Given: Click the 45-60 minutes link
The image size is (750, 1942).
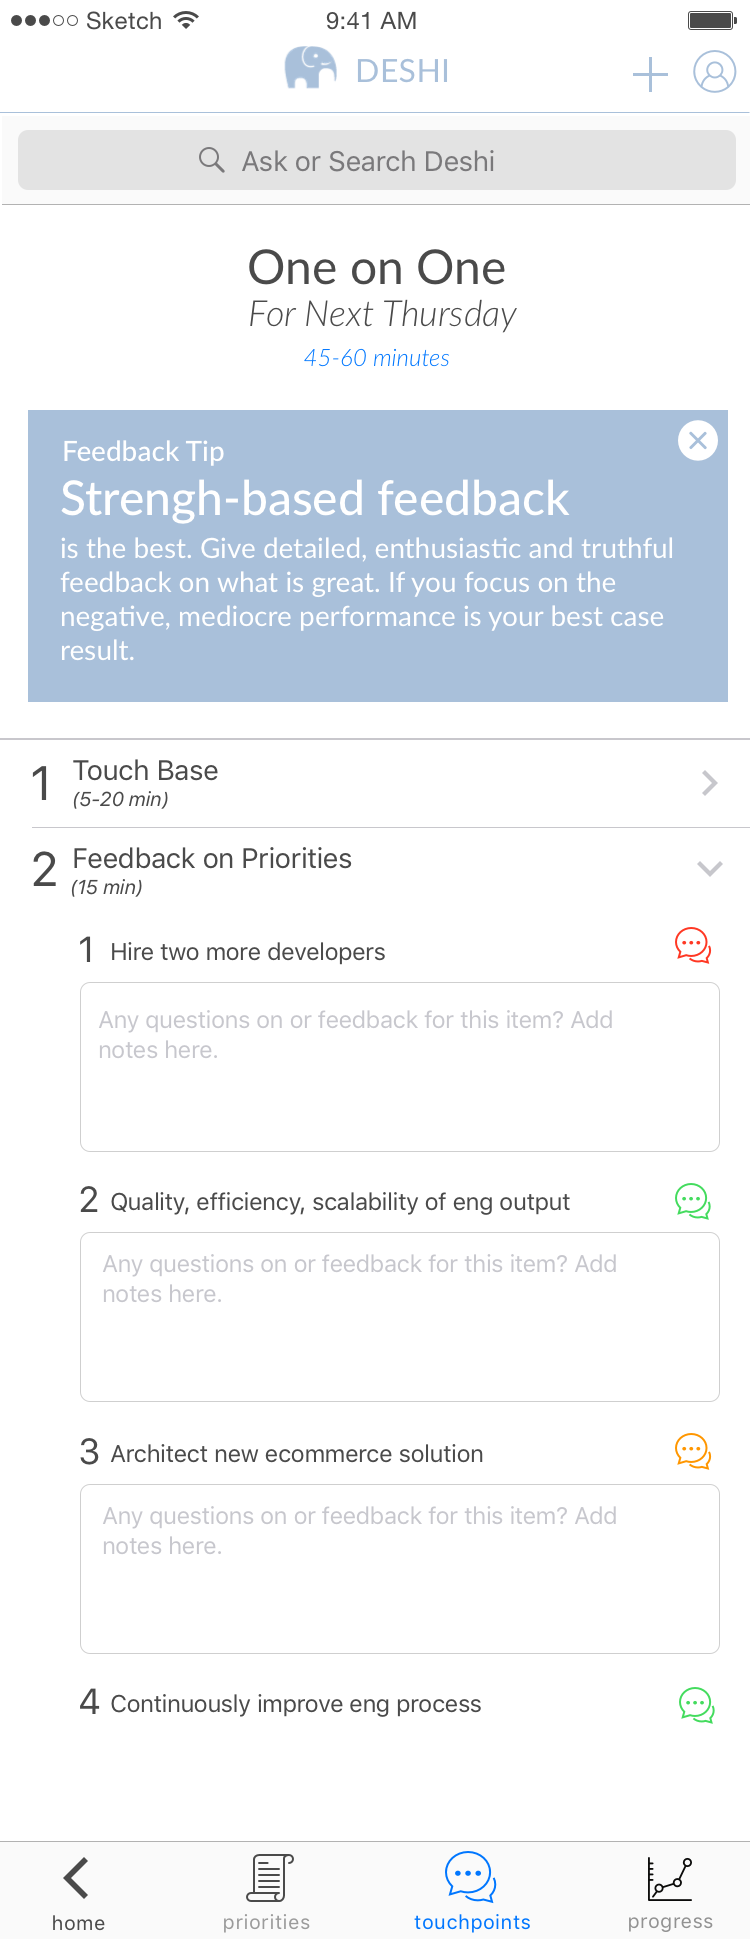Looking at the screenshot, I should pos(377,358).
